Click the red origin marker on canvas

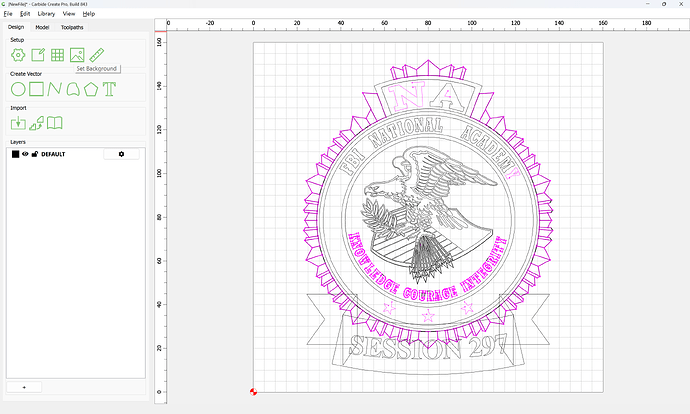tap(253, 392)
